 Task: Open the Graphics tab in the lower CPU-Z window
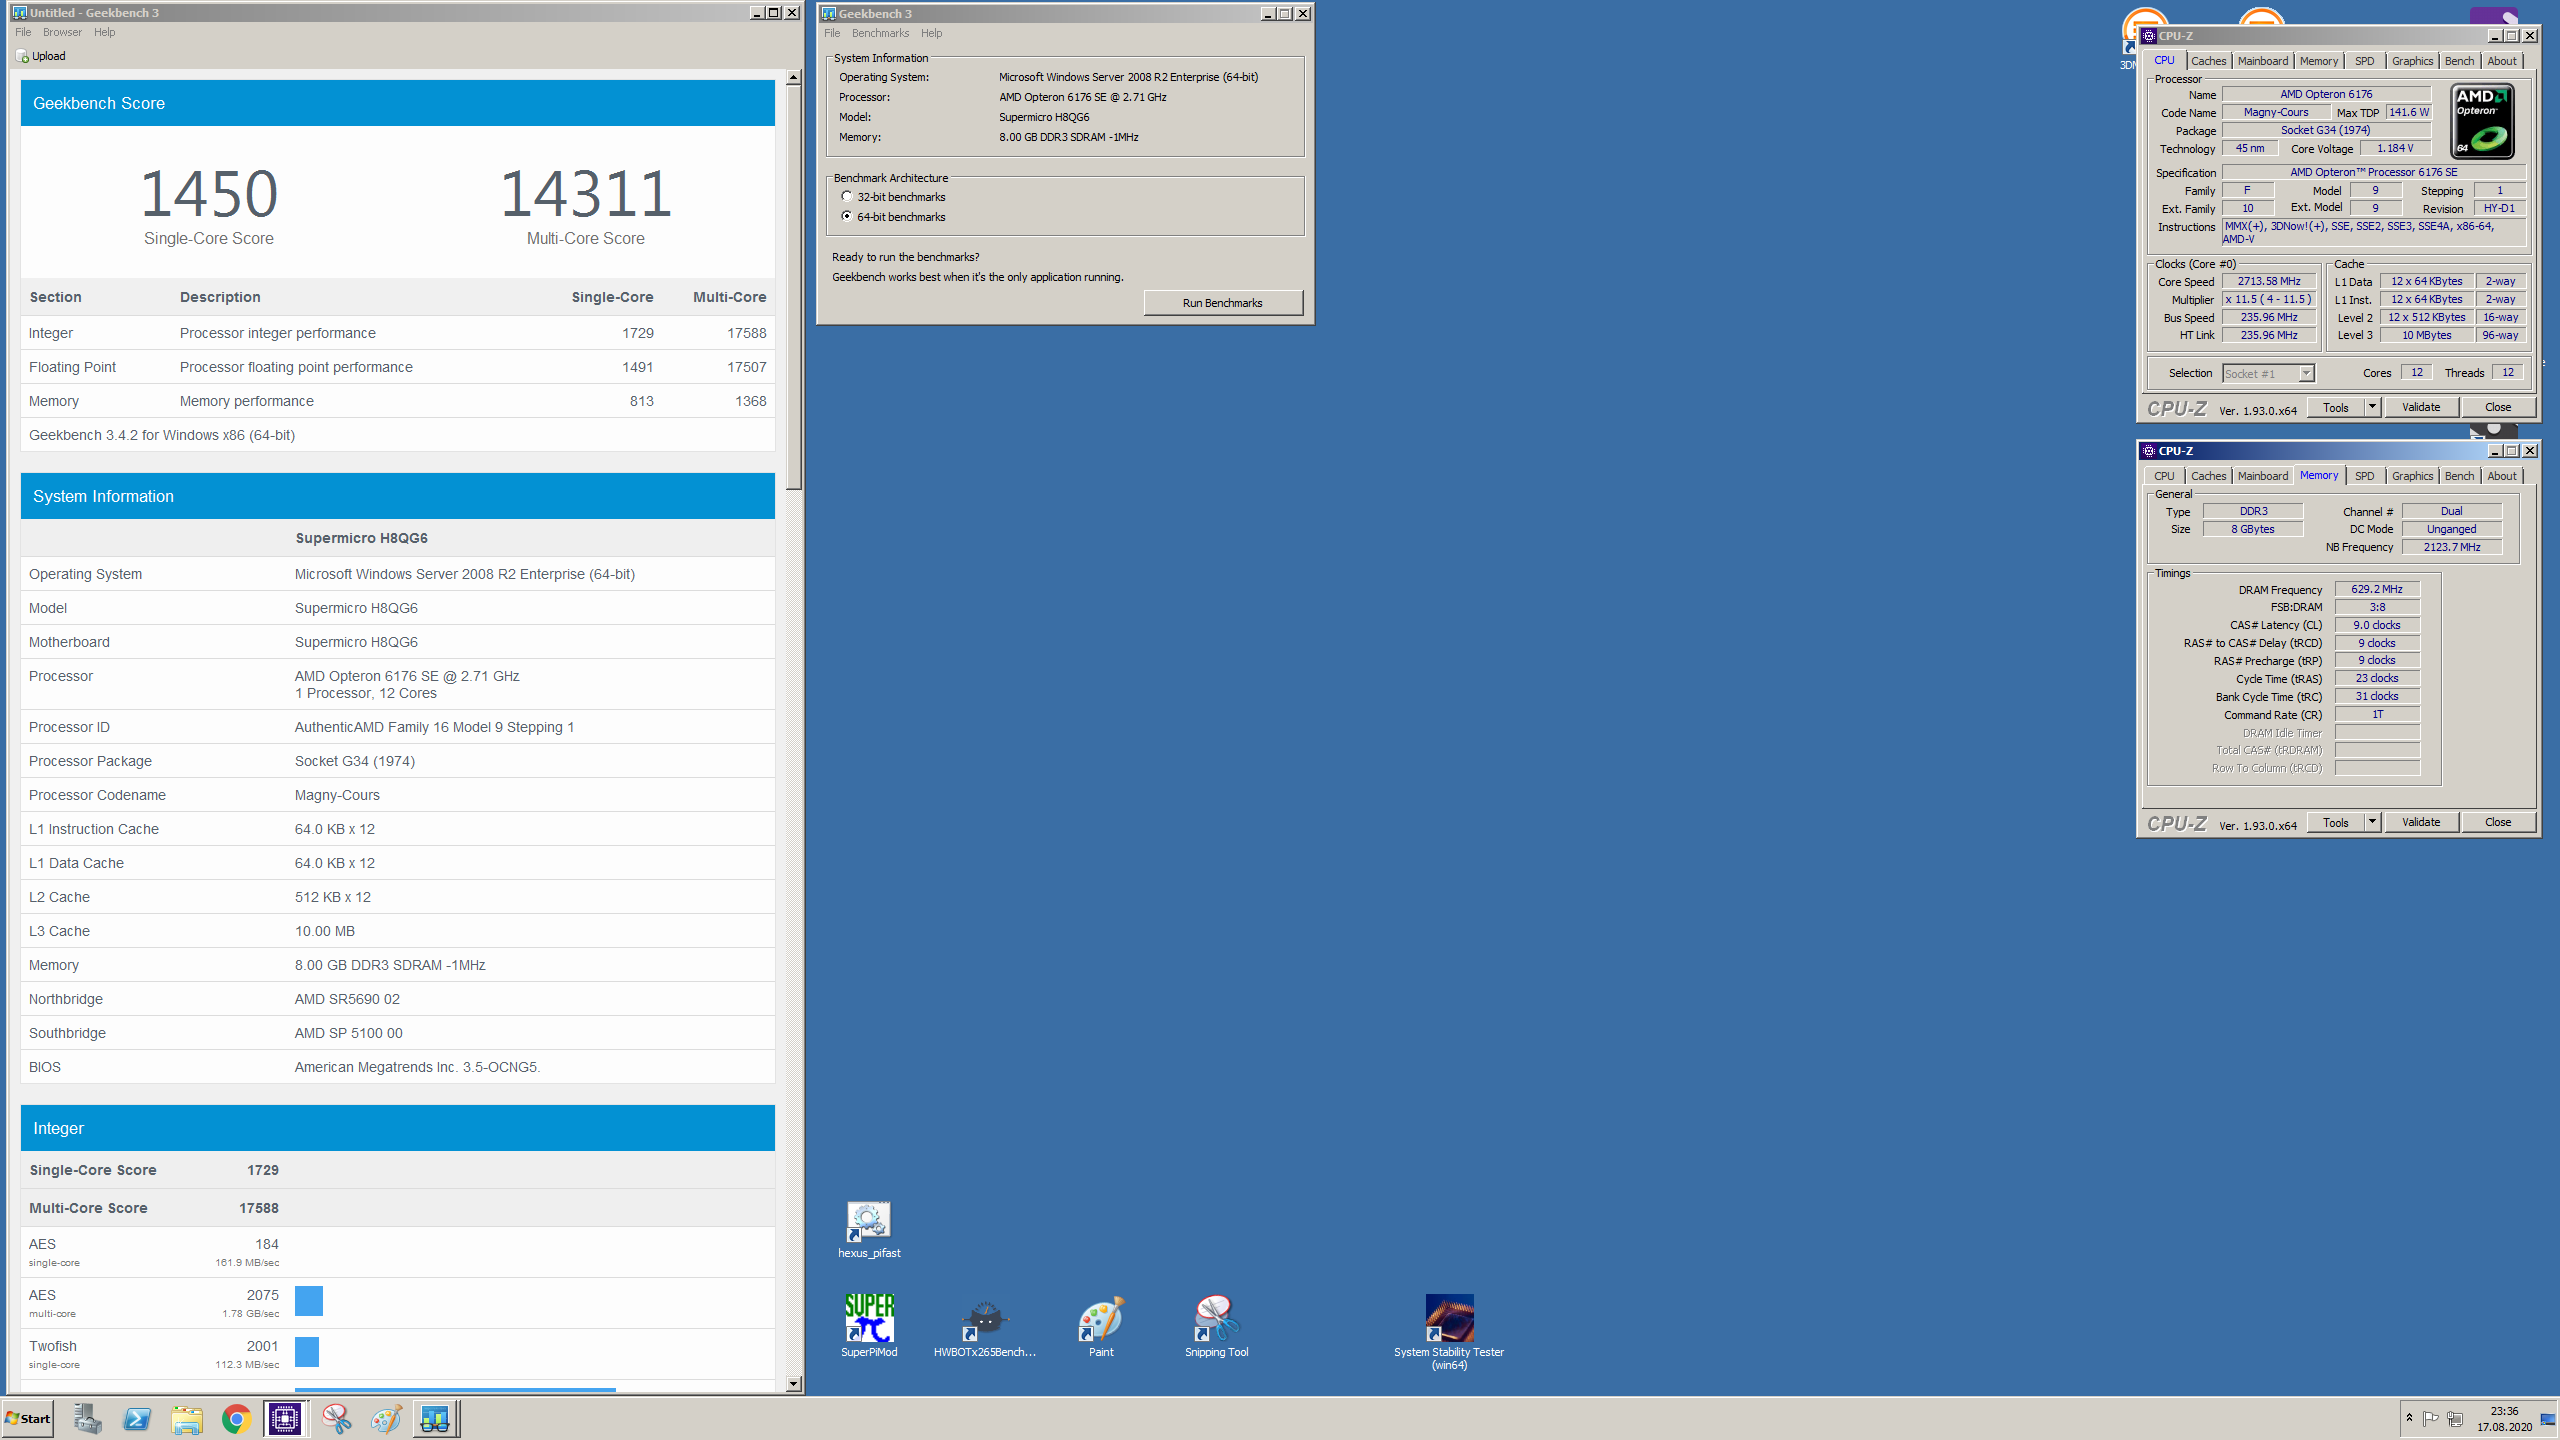pyautogui.click(x=2412, y=476)
